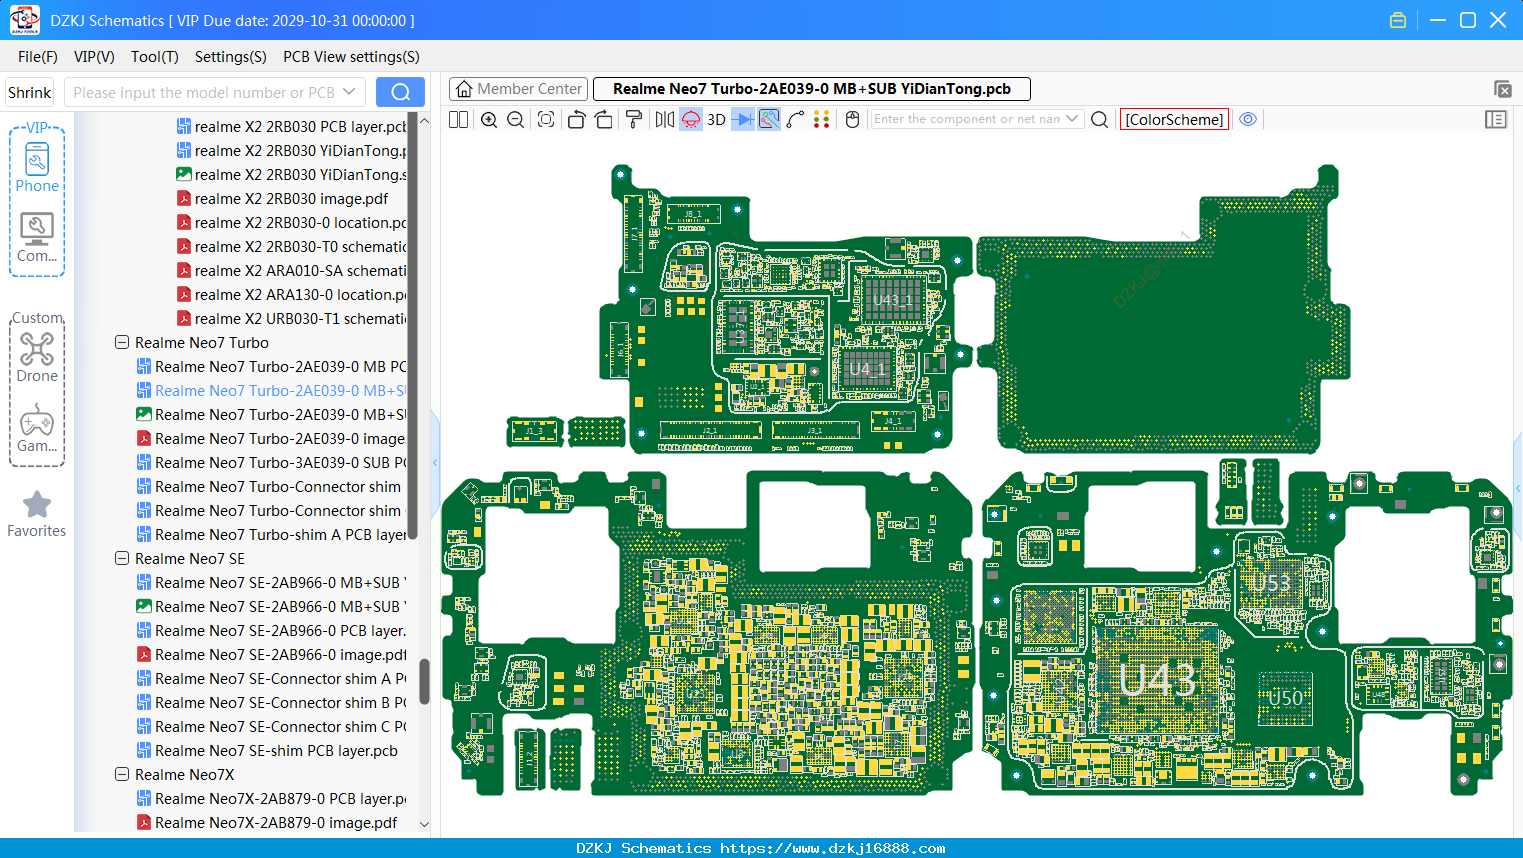Search the entered component name

click(1099, 119)
